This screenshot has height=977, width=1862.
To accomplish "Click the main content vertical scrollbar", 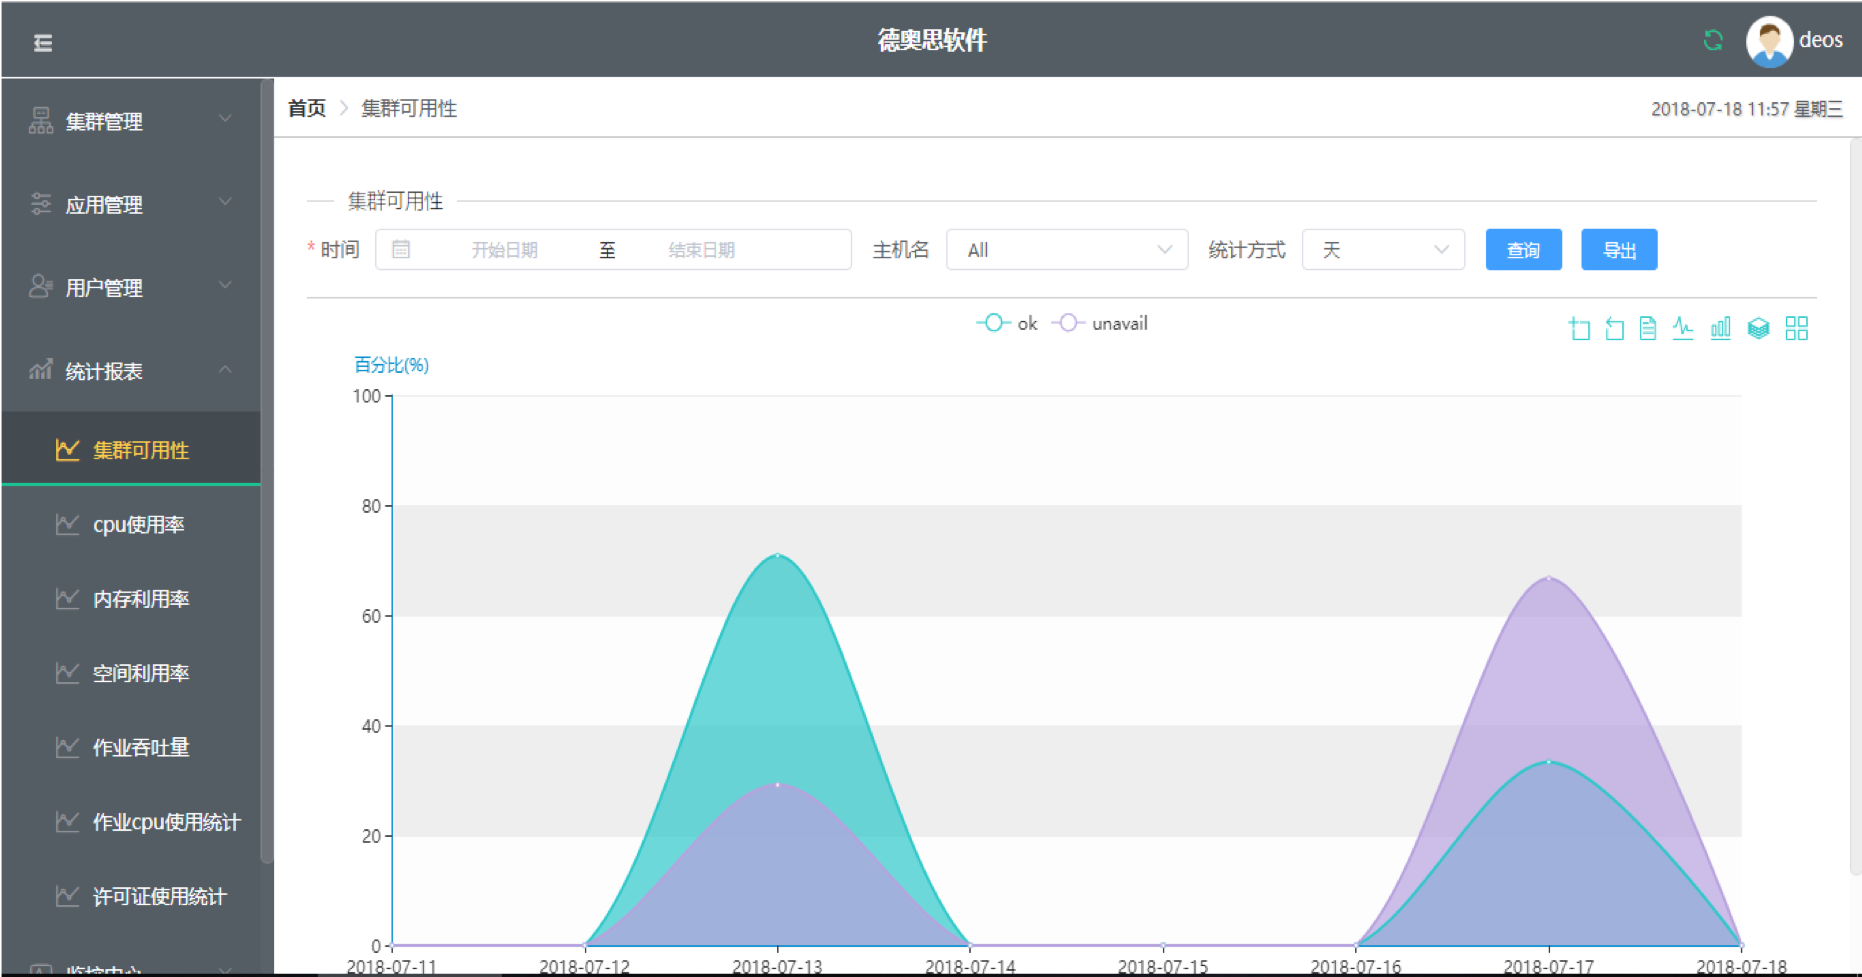I will coord(1855,505).
